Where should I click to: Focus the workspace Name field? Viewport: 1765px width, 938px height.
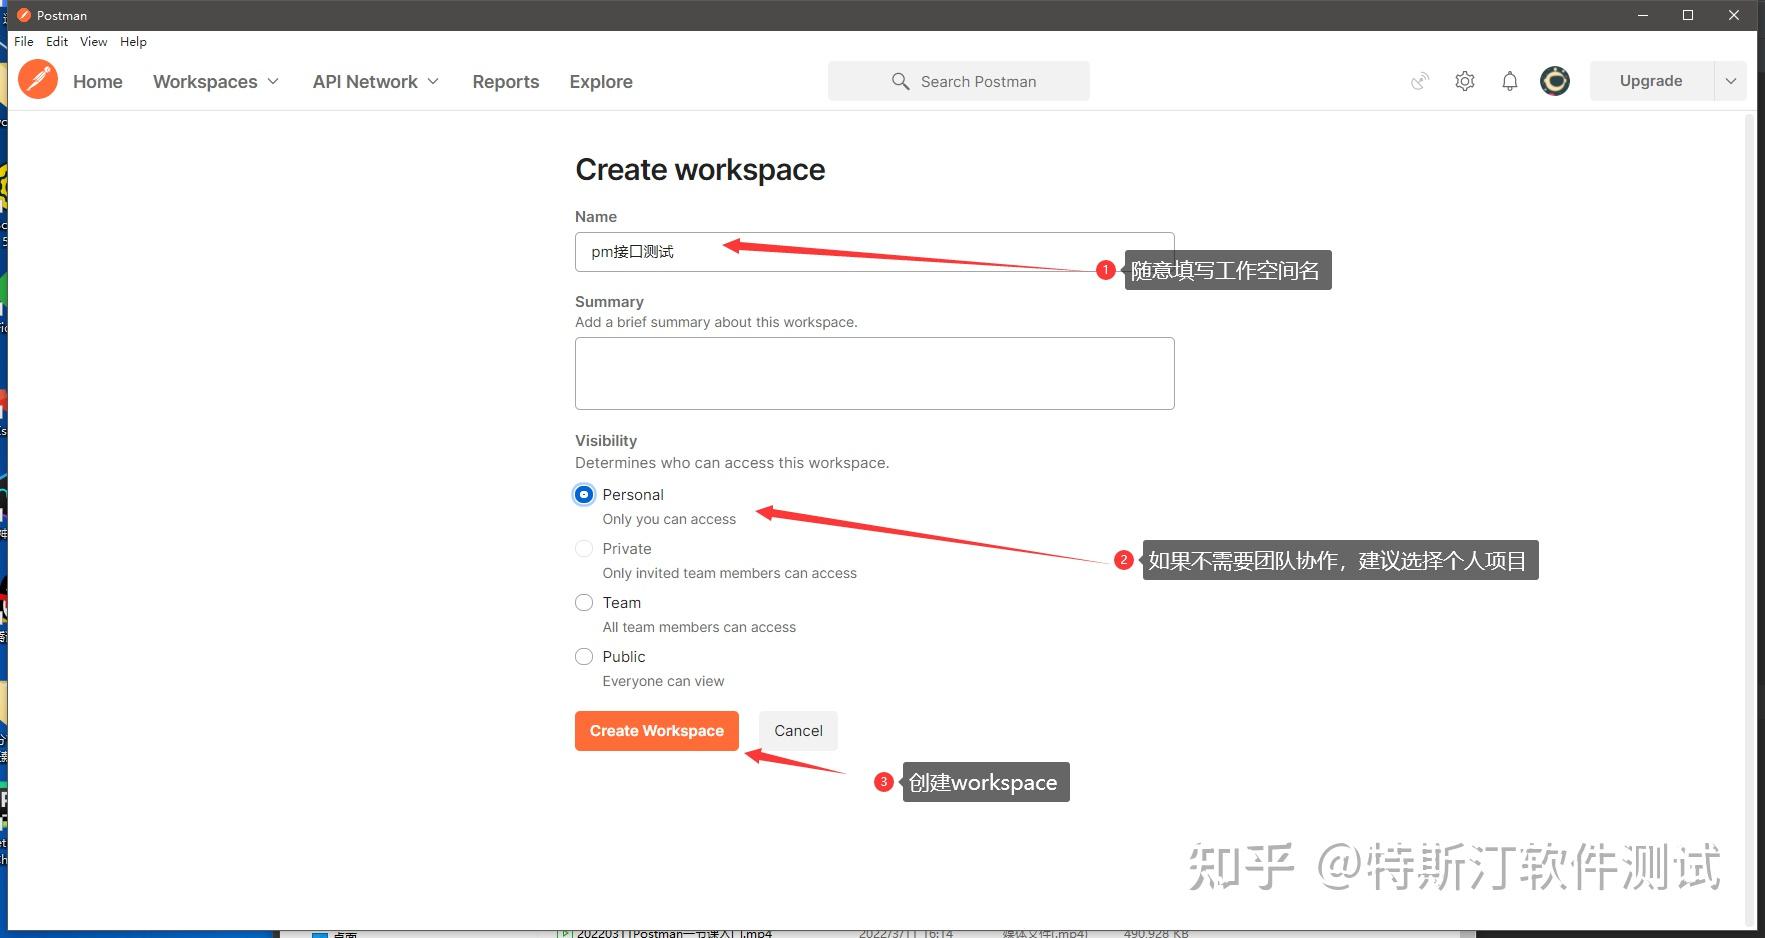pos(875,252)
